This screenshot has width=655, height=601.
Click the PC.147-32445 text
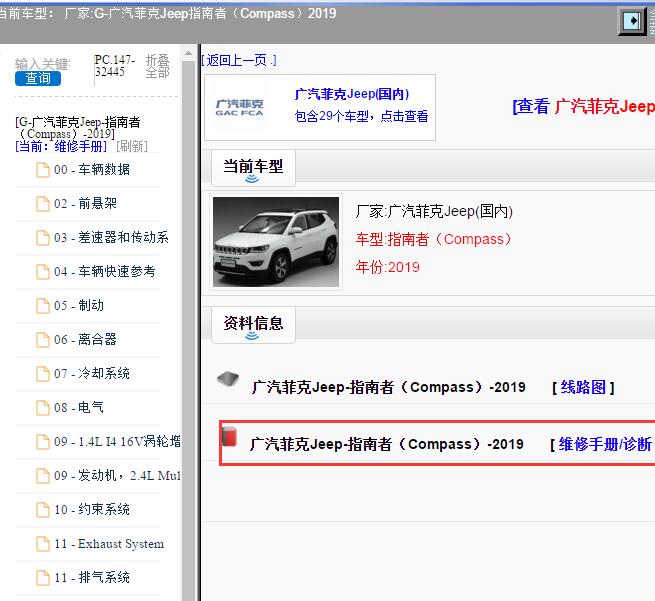coord(114,66)
